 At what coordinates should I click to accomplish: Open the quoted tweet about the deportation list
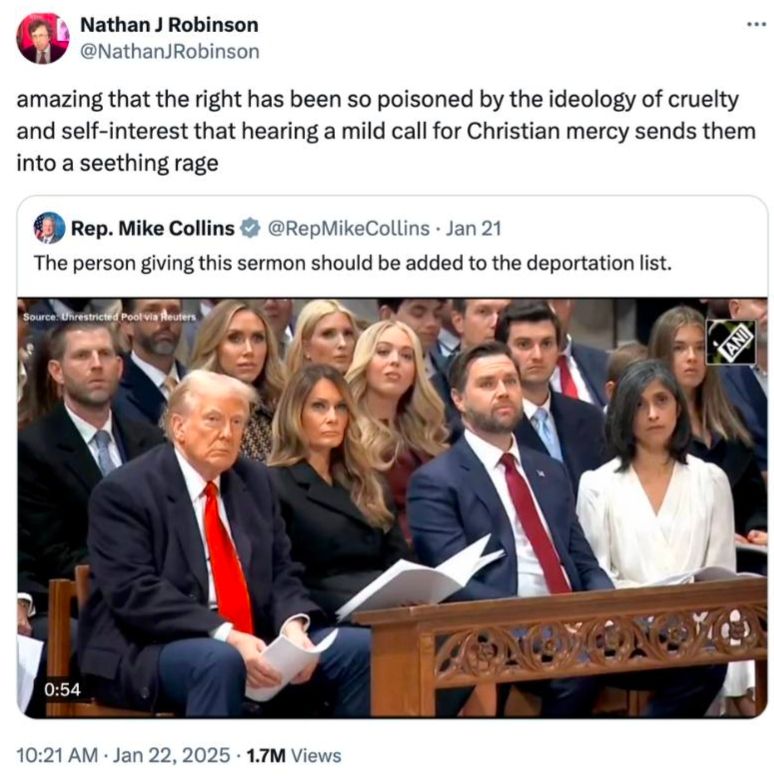pos(353,263)
